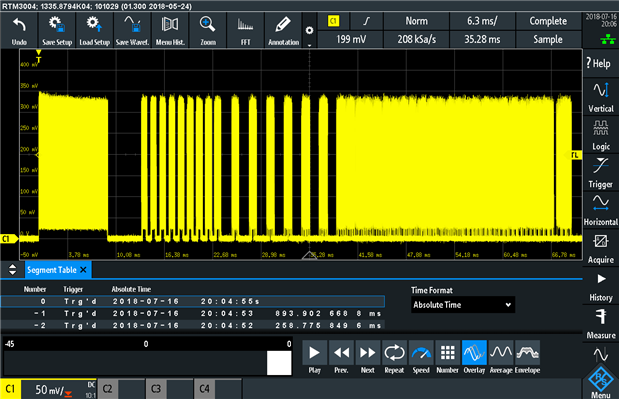Click the C1 trigger source indicator

pos(334,21)
